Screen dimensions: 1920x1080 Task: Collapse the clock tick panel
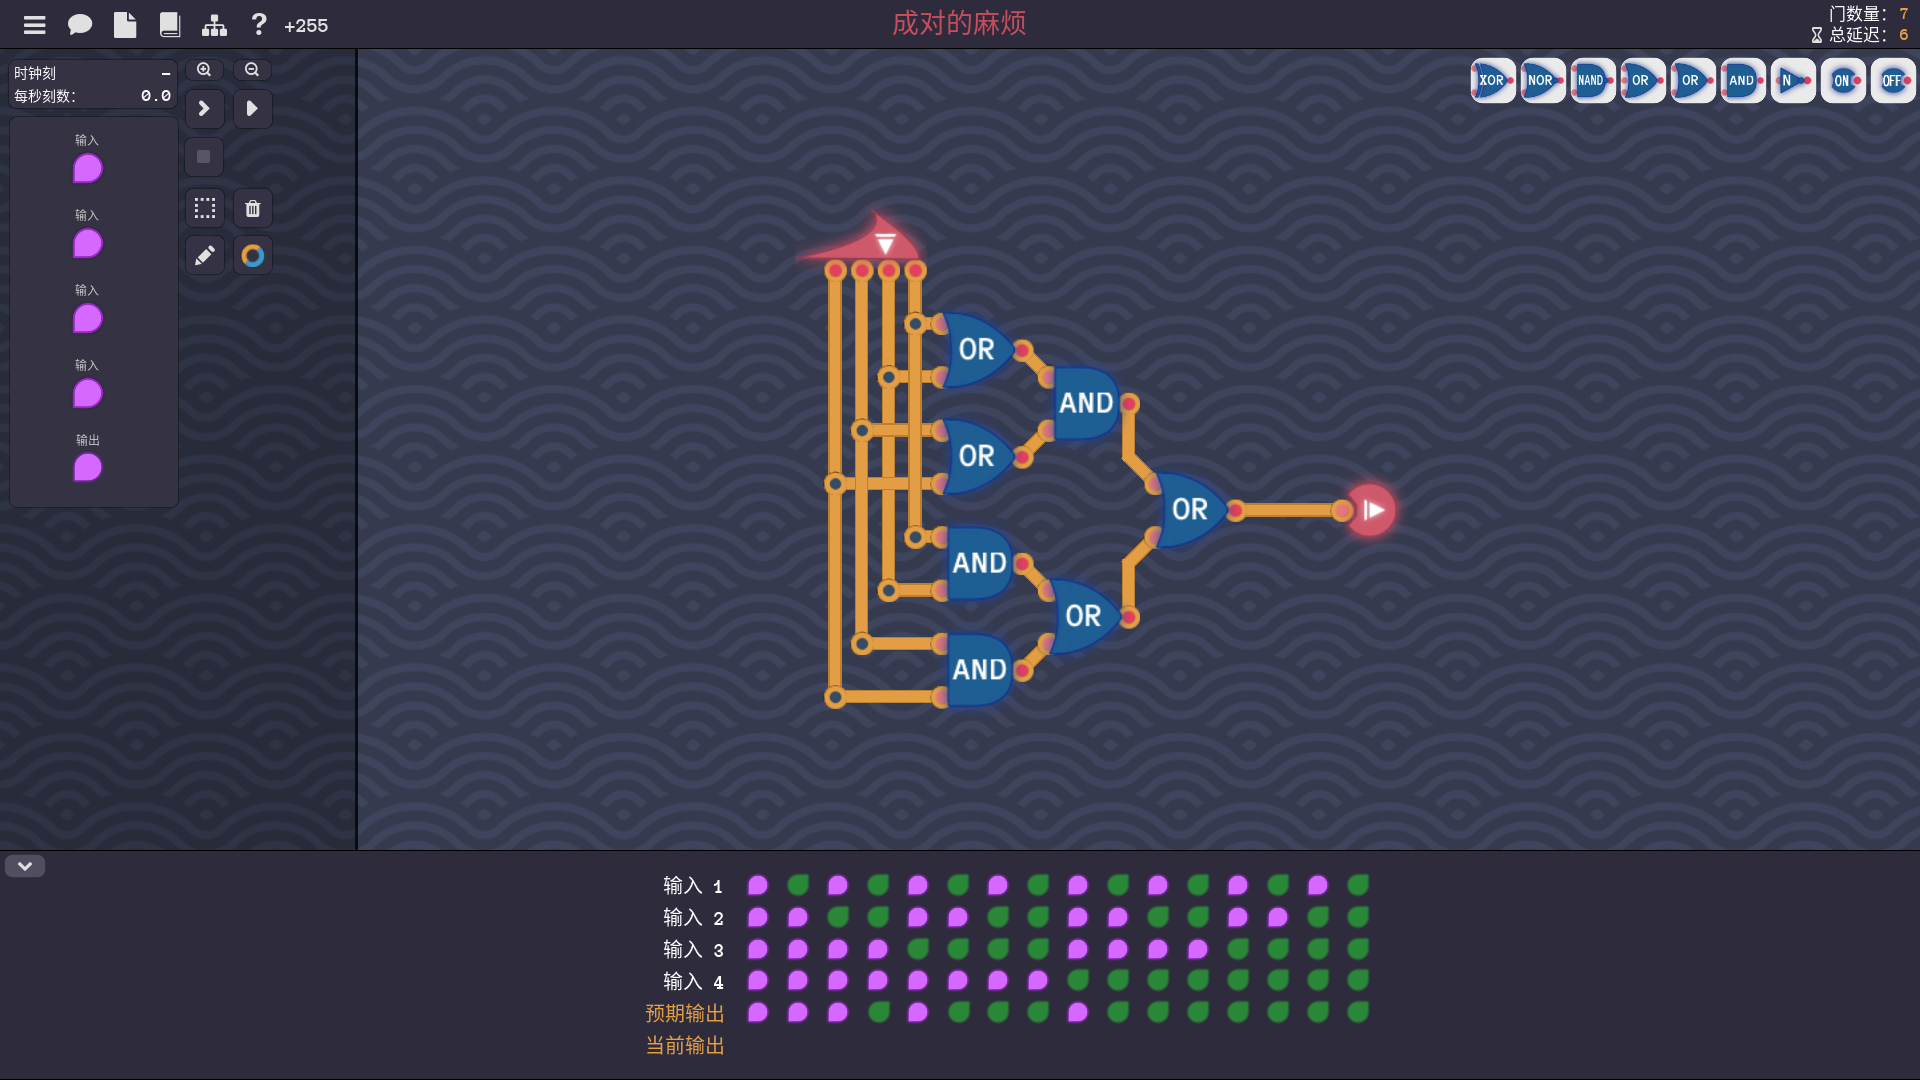[x=166, y=73]
